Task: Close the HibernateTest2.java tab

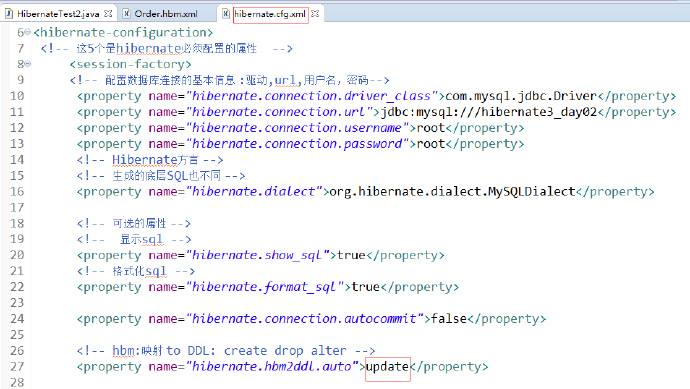Action: pyautogui.click(x=108, y=14)
